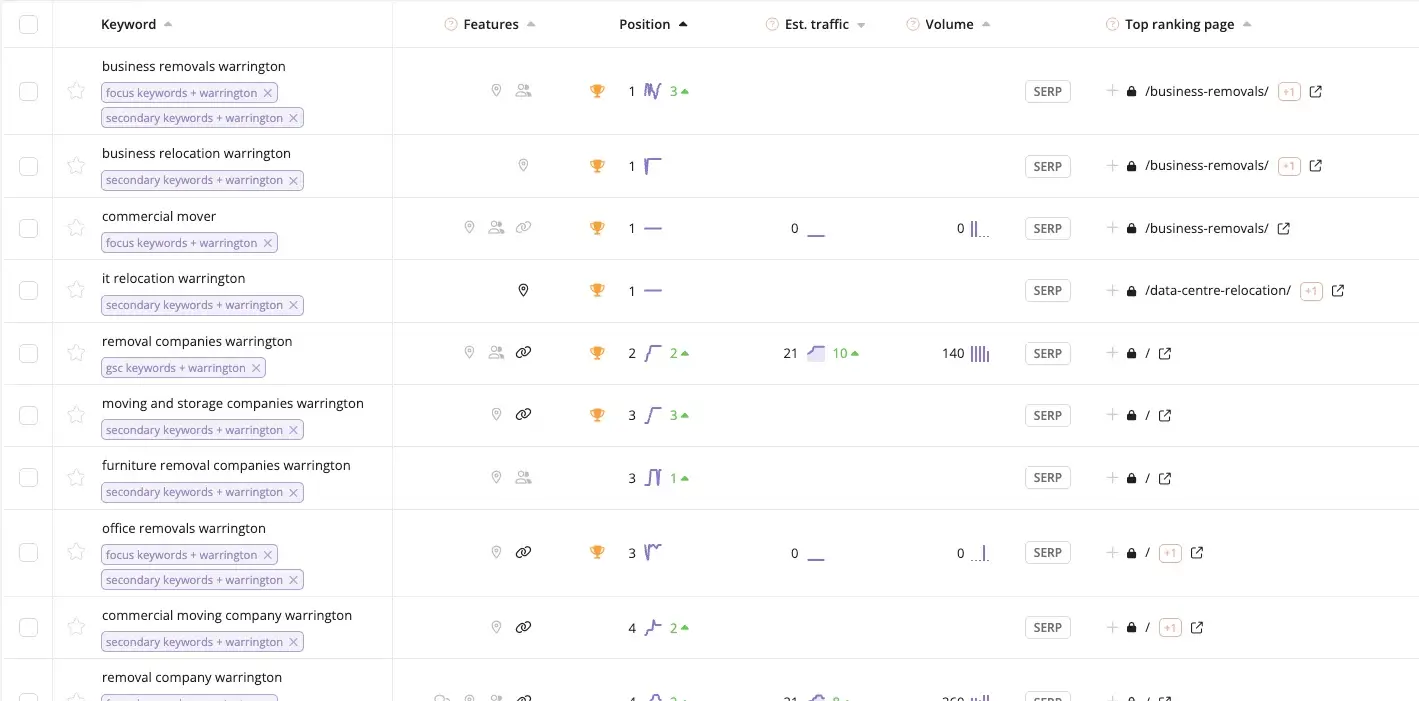1419x701 pixels.
Task: Sort by the Position column header
Action: [x=645, y=25]
